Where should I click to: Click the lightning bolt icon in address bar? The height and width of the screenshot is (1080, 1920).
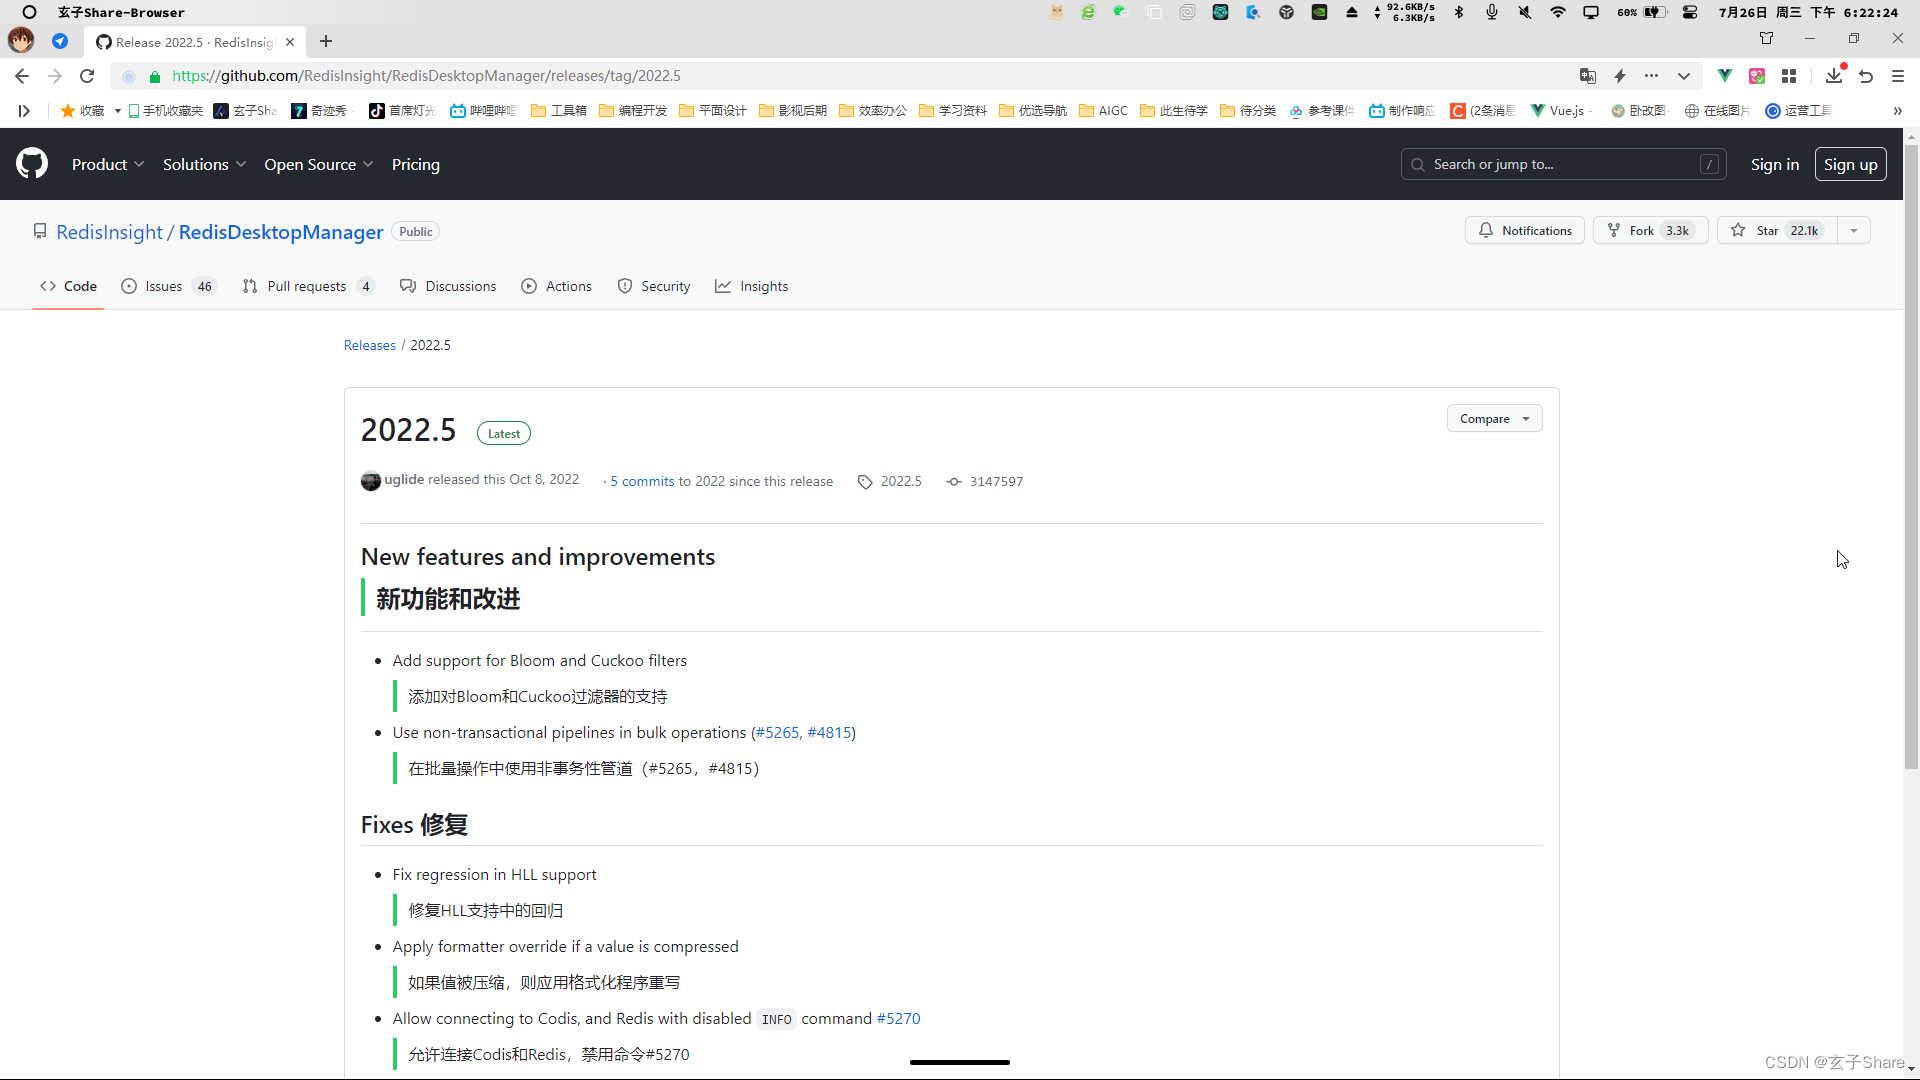1620,76
